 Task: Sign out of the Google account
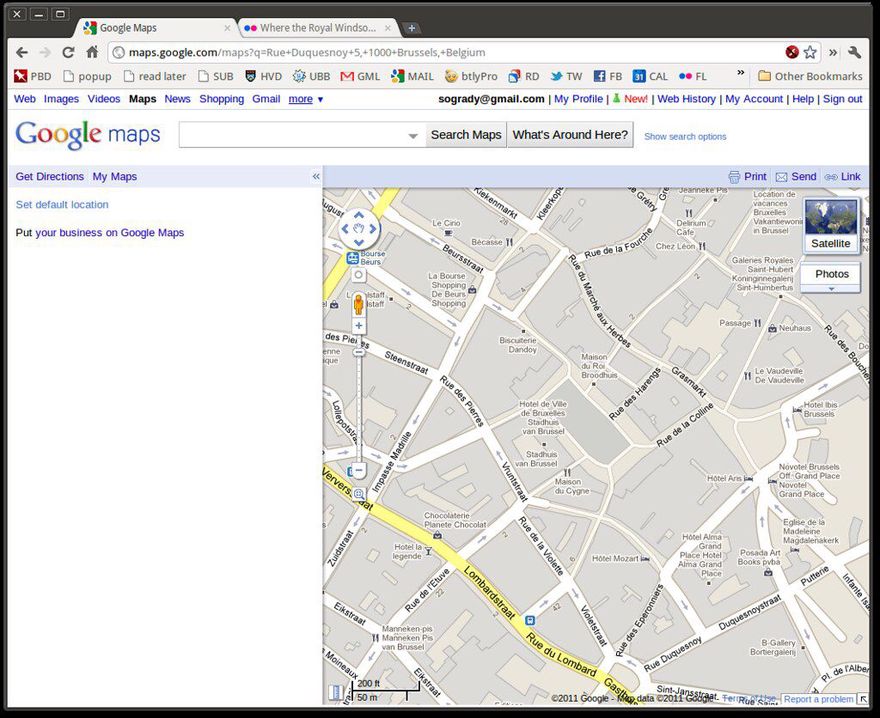(842, 99)
